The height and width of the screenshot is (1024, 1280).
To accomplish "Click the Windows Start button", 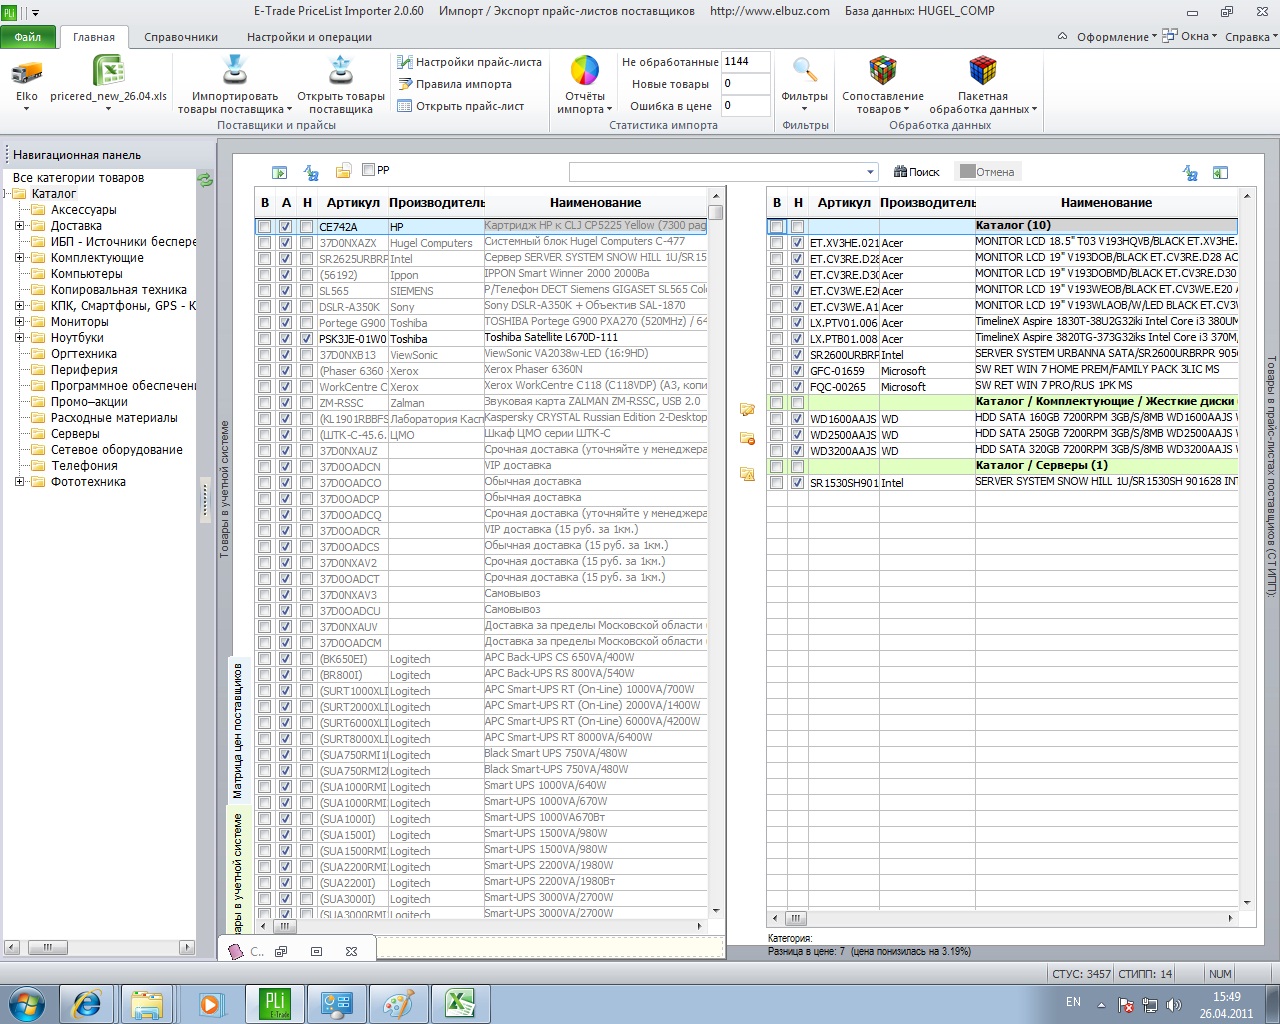I will coord(27,1003).
